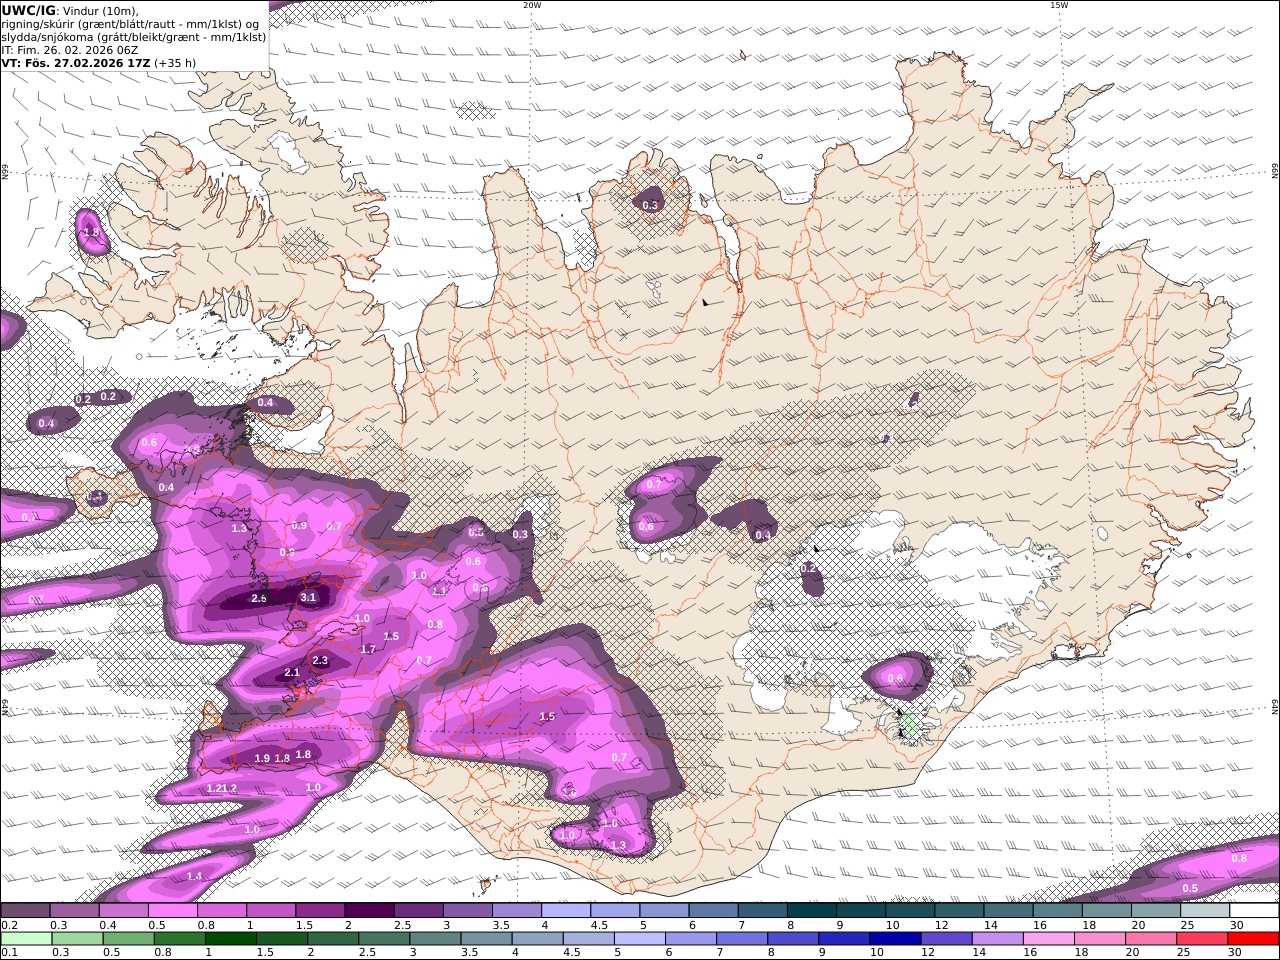Click the 0.8 value in the southeast offshore band
The image size is (1280, 960).
[x=1239, y=859]
